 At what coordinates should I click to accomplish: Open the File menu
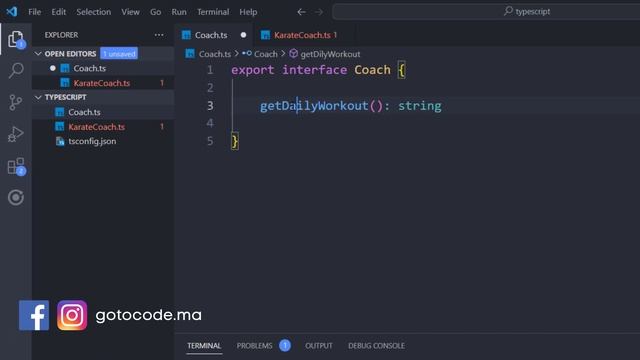(35, 12)
